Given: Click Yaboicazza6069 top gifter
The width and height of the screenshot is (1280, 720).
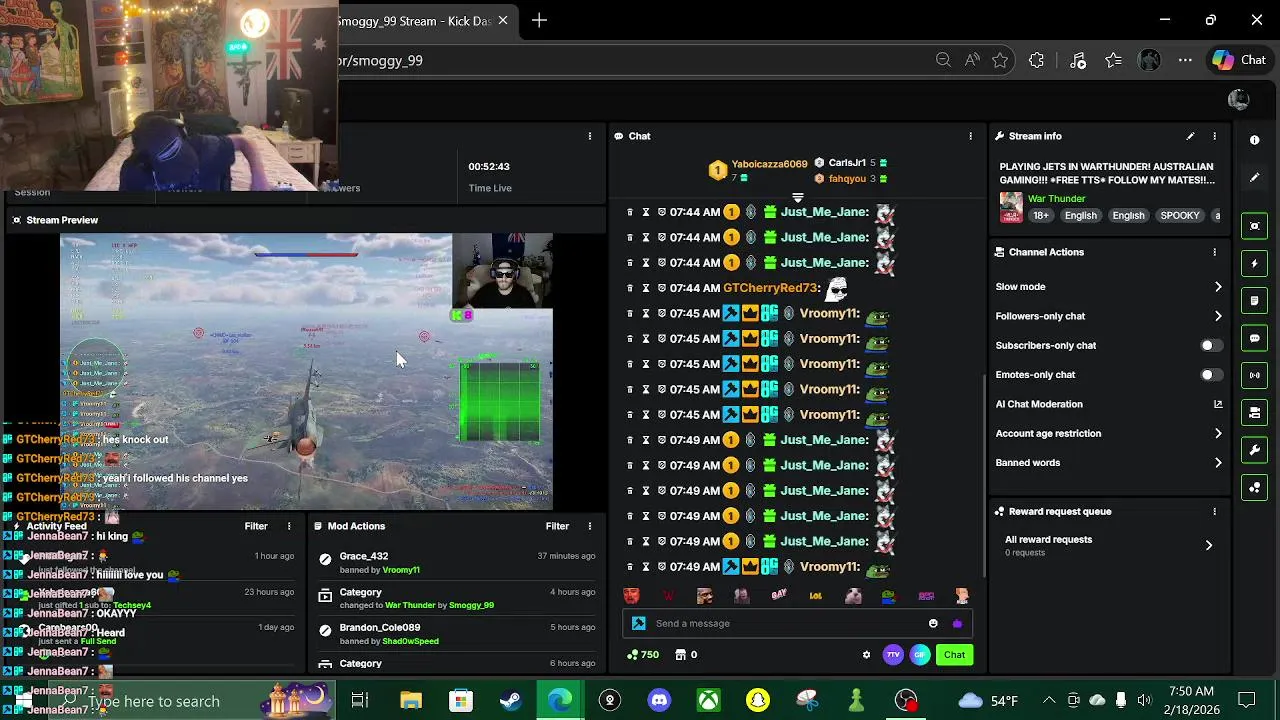Looking at the screenshot, I should point(769,163).
